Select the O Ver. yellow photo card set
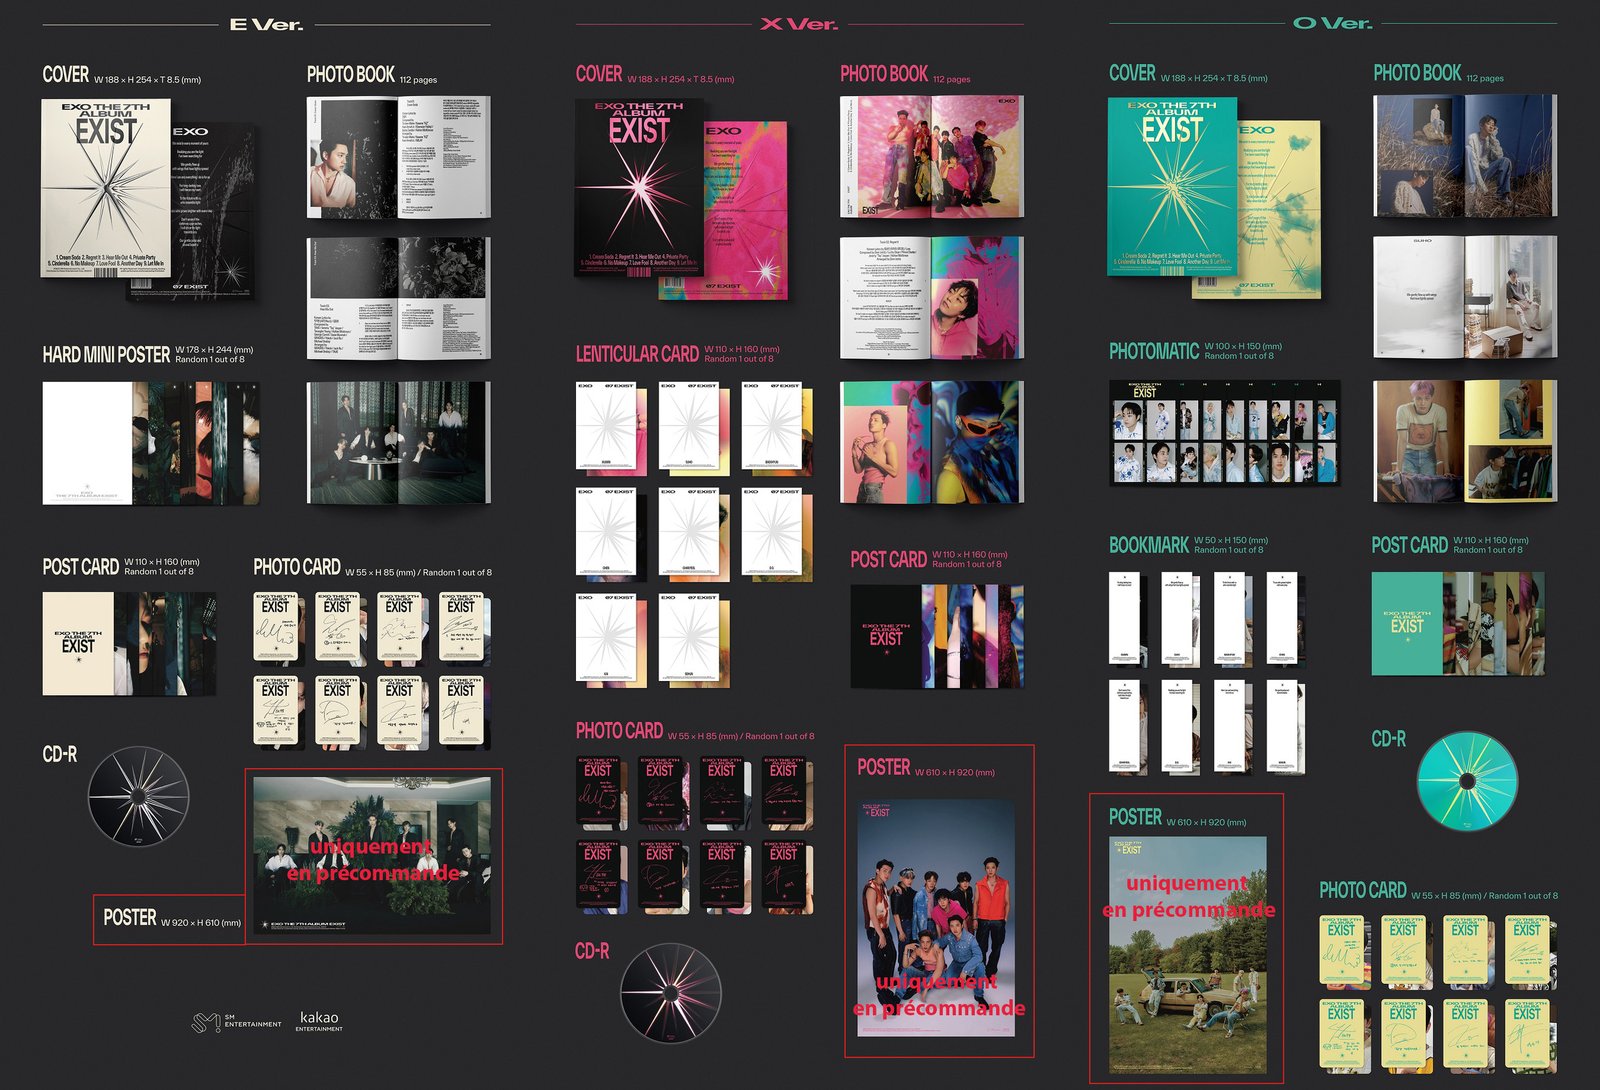 tap(1438, 995)
